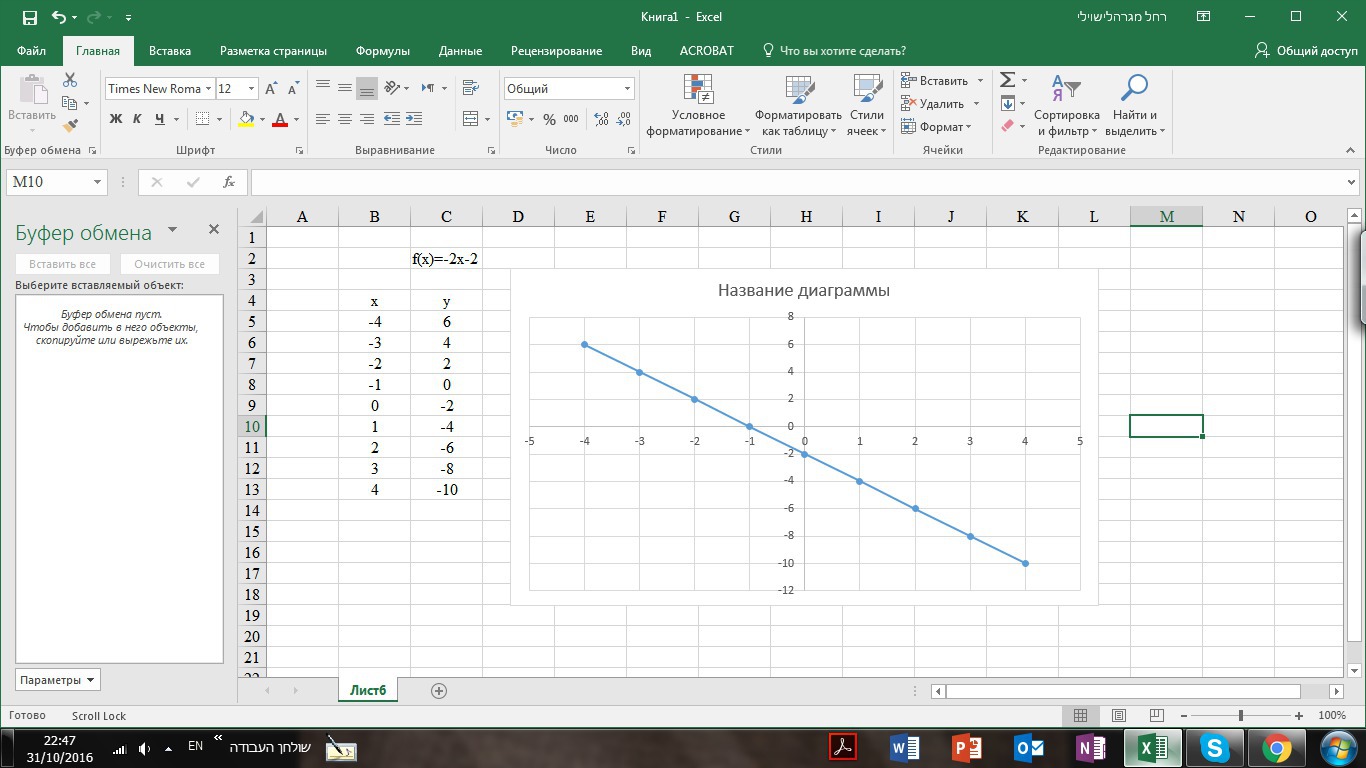Toggle wrap text in cells
1366x768 pixels.
[x=471, y=88]
